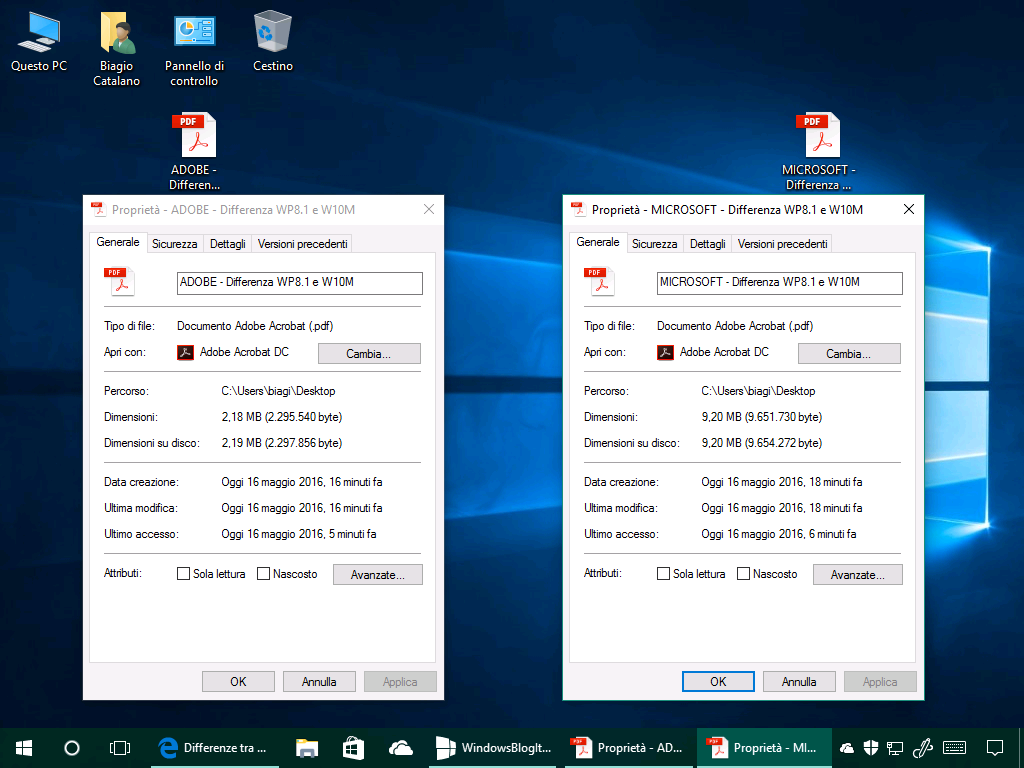This screenshot has height=768, width=1024.
Task: Click OneDrive cloud icon in system tray
Action: 847,748
